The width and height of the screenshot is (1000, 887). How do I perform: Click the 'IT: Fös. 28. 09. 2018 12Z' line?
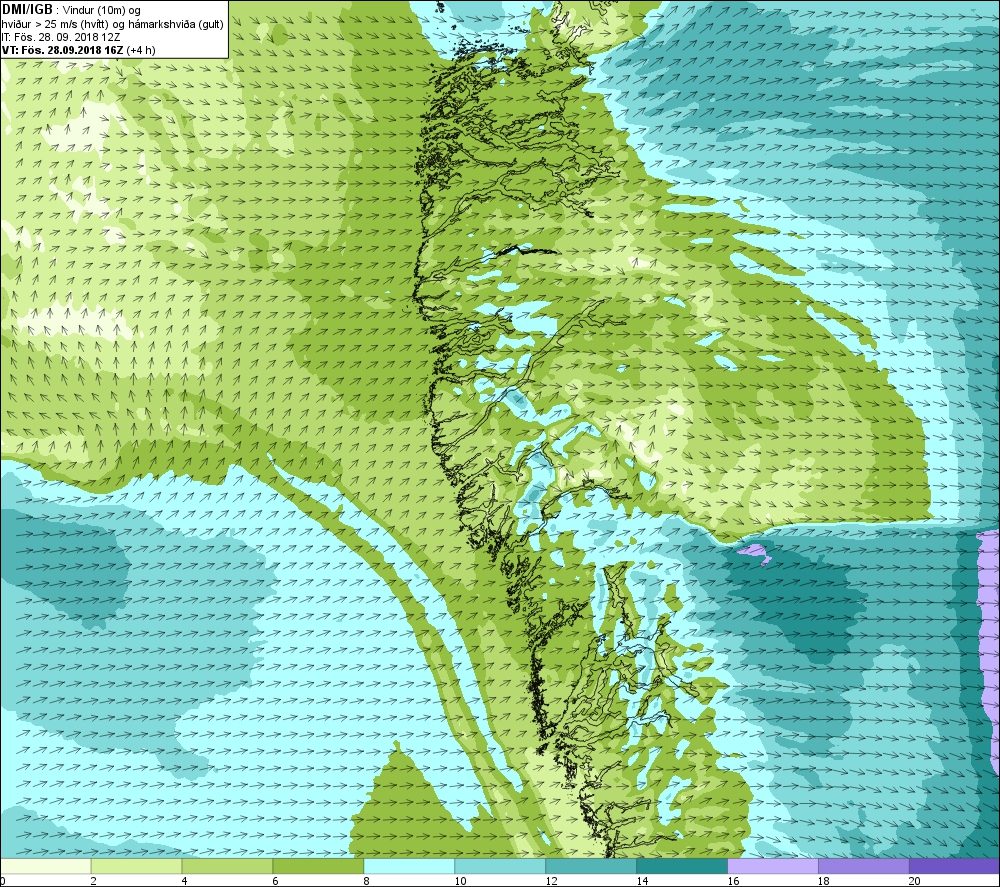point(61,37)
